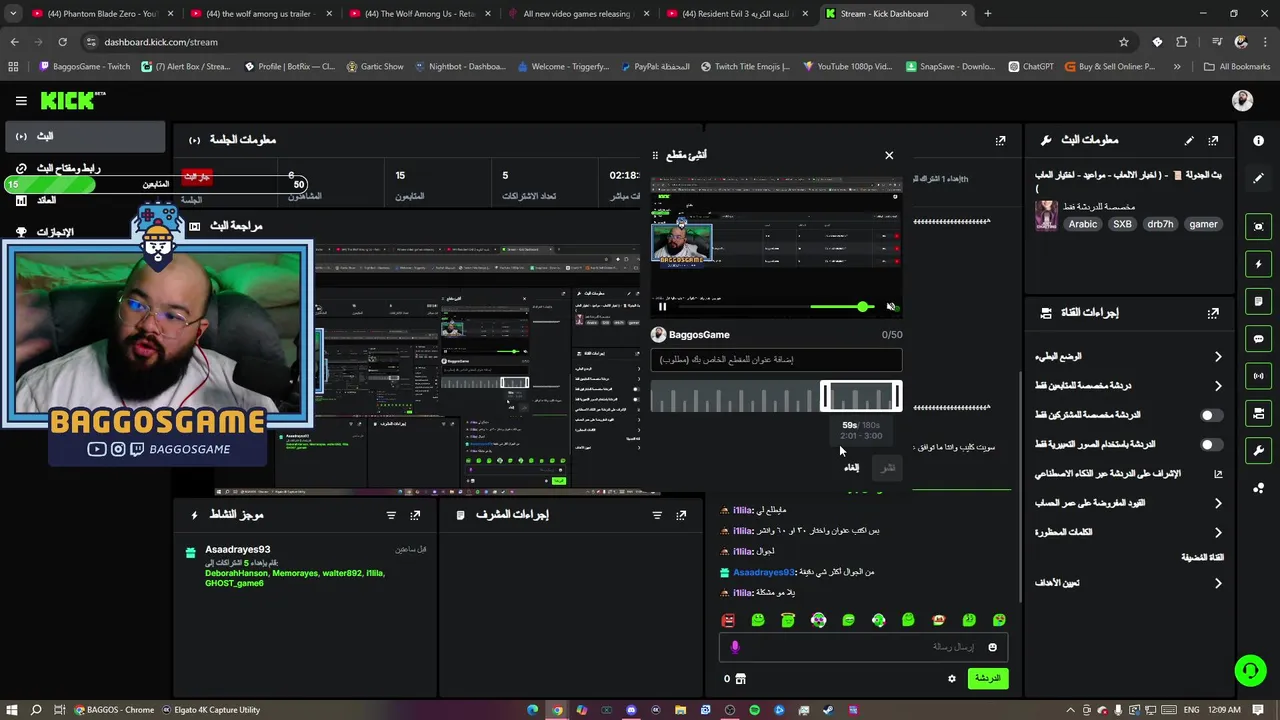The height and width of the screenshot is (720, 1280).
Task: Click the drb7h tag chip
Action: click(x=1160, y=225)
